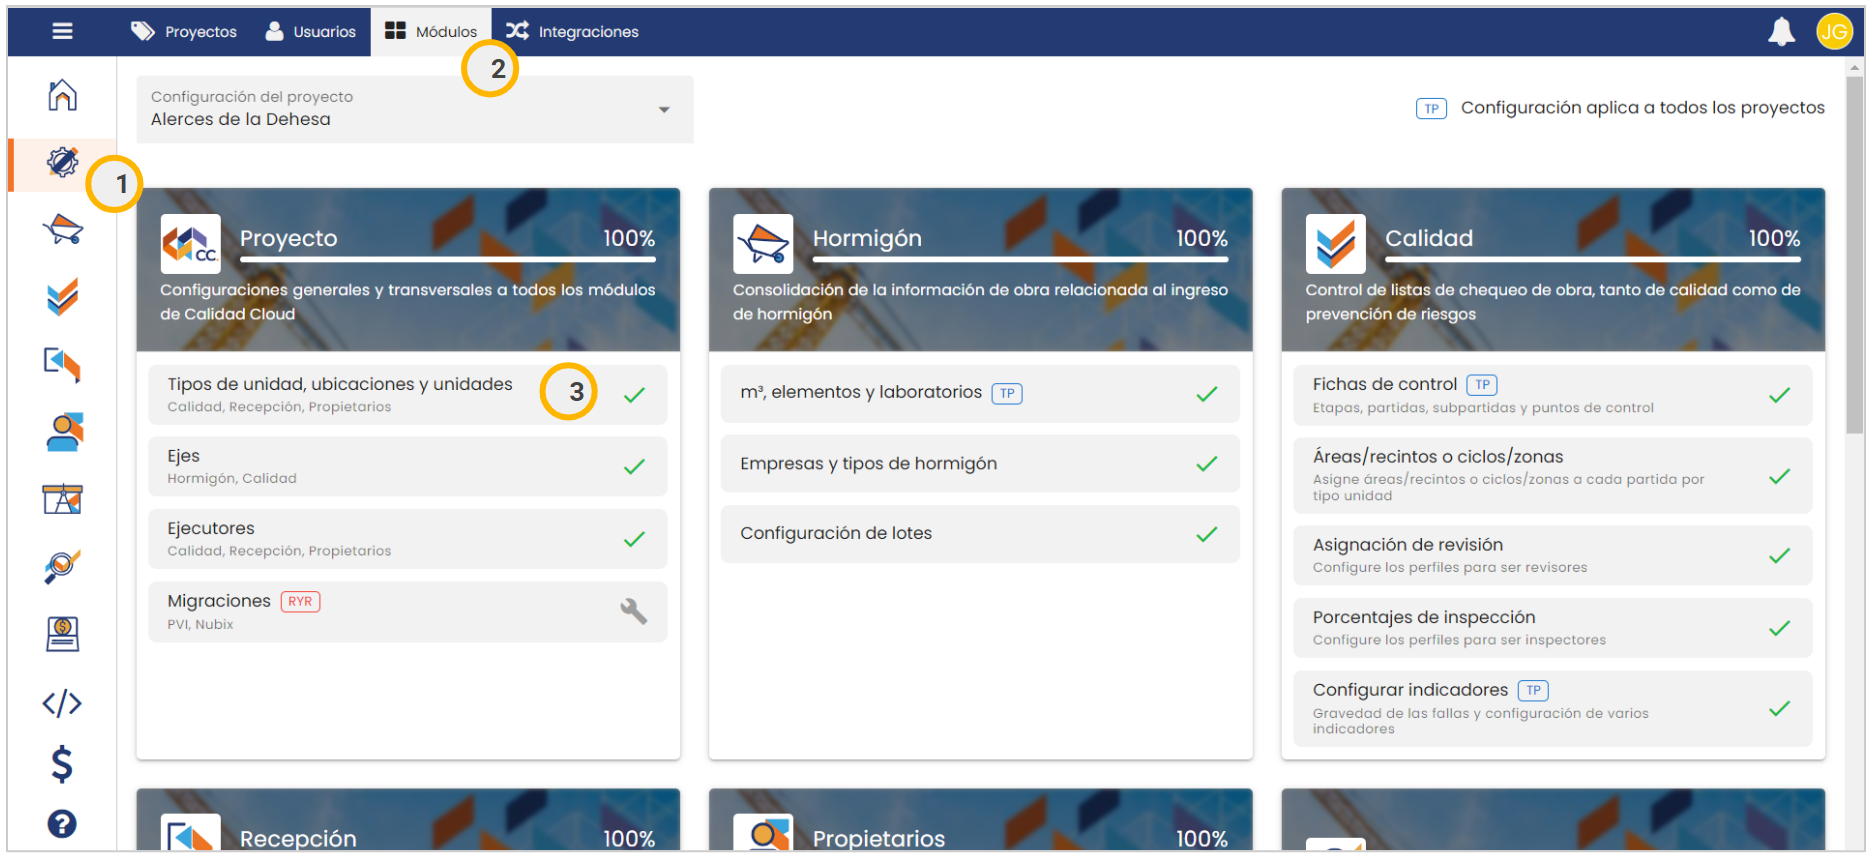1873x858 pixels.
Task: Click the checkmark beside Configuración de lotes
Action: click(1207, 534)
